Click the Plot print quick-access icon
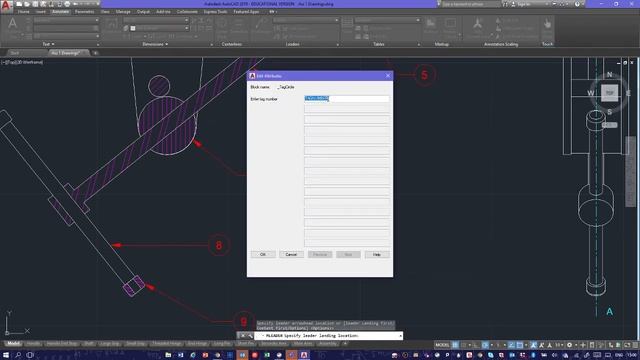Viewport: 640px width, 360px height. coord(67,4)
